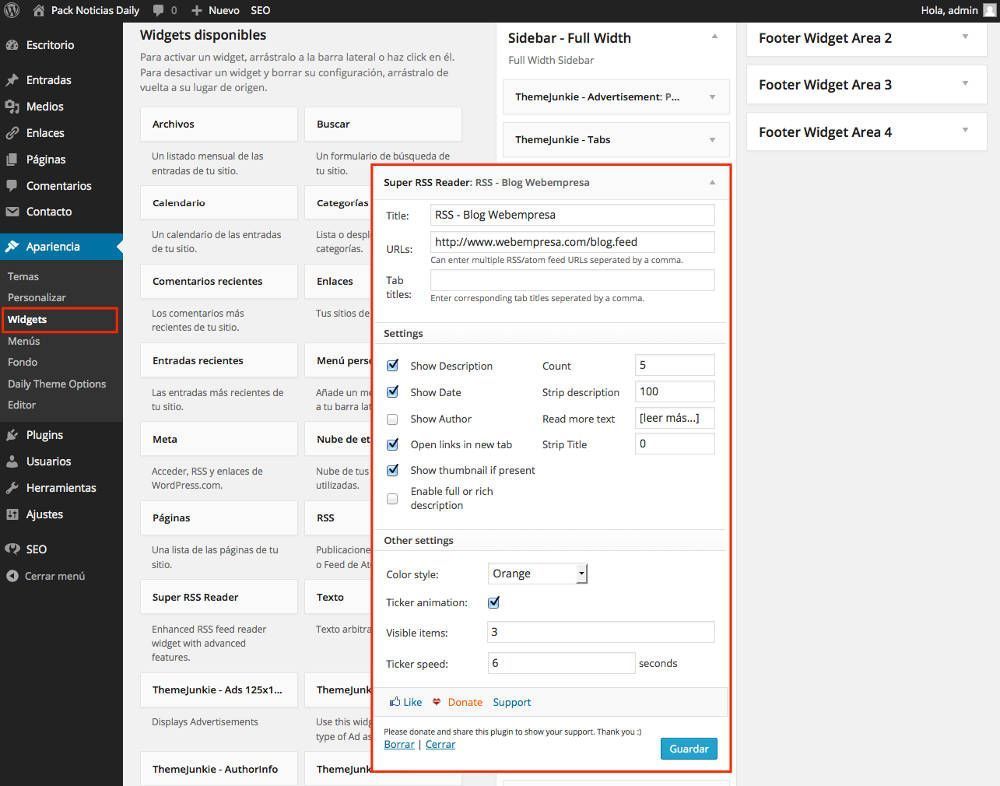Screen dimensions: 1000x786
Task: Click the Like thumbs-up icon
Action: pyautogui.click(x=395, y=702)
